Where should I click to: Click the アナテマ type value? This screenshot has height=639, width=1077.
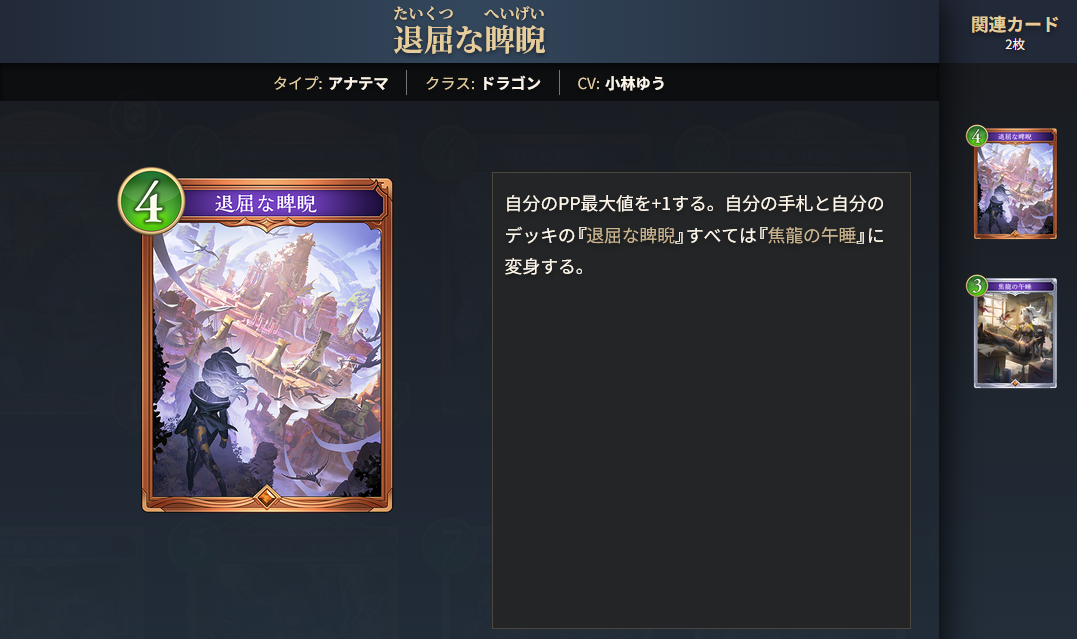pos(358,83)
